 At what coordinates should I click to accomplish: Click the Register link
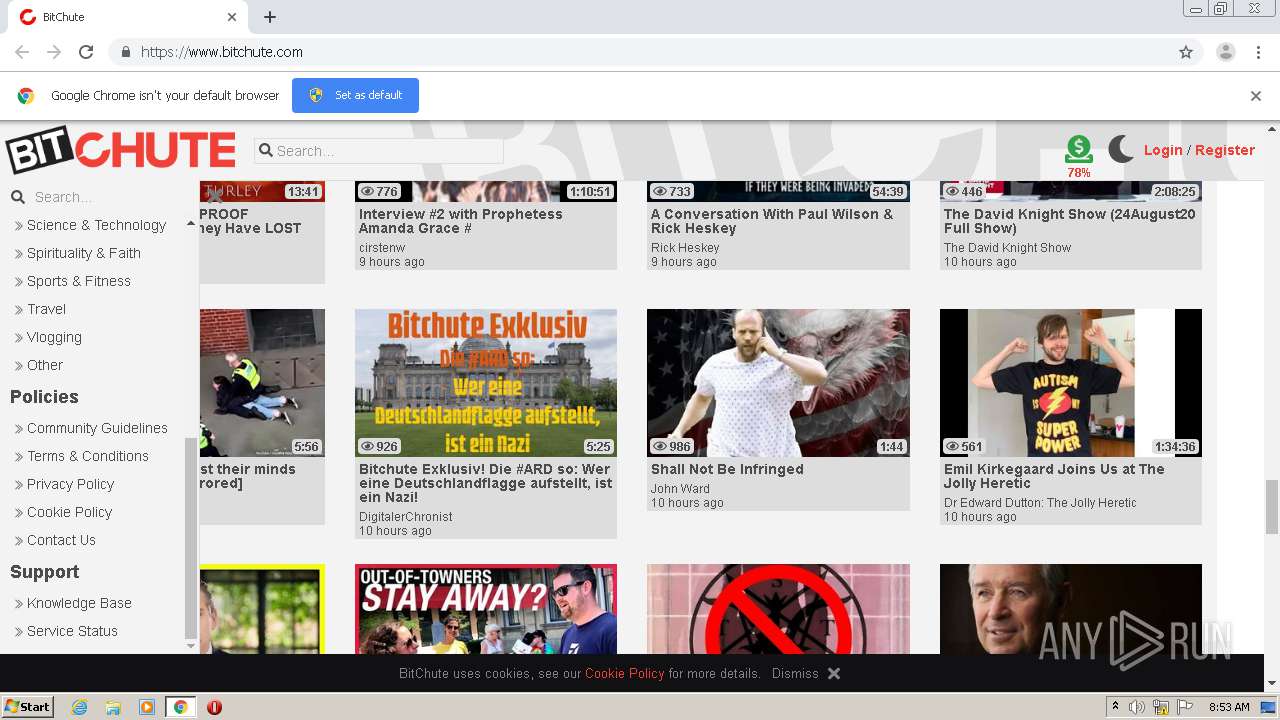point(1225,150)
